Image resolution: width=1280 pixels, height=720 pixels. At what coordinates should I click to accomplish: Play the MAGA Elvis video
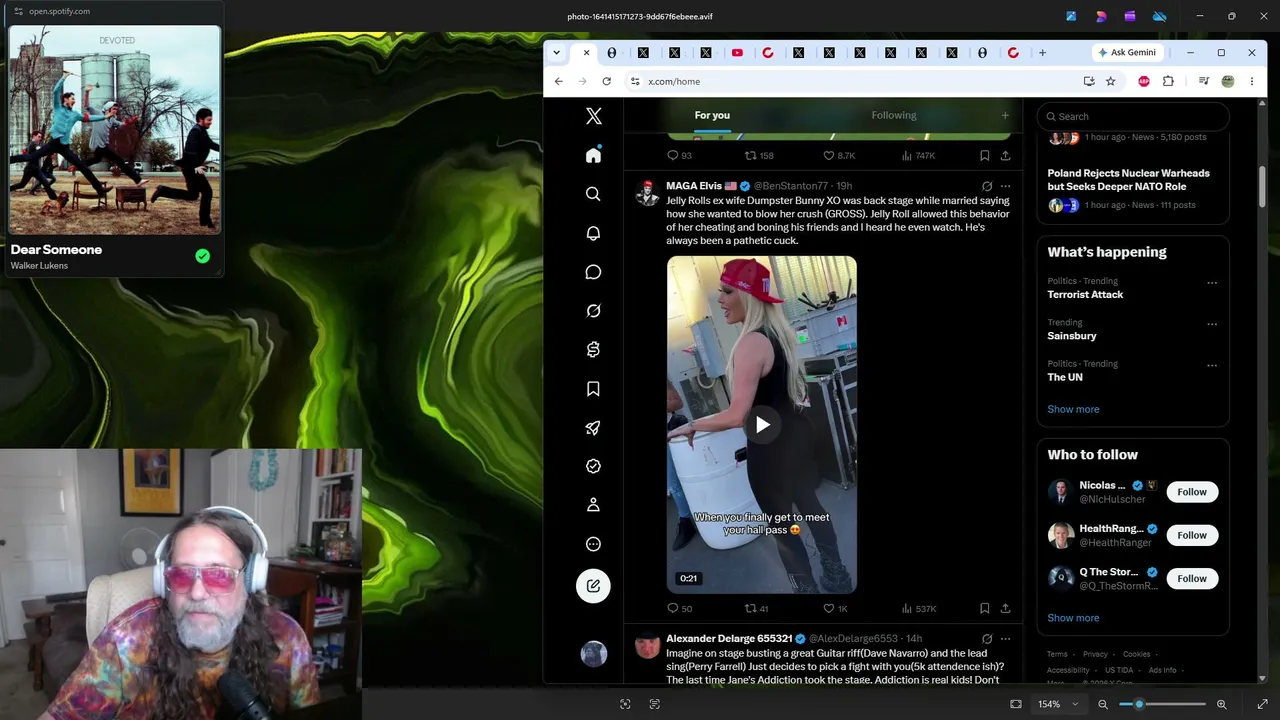coord(762,425)
